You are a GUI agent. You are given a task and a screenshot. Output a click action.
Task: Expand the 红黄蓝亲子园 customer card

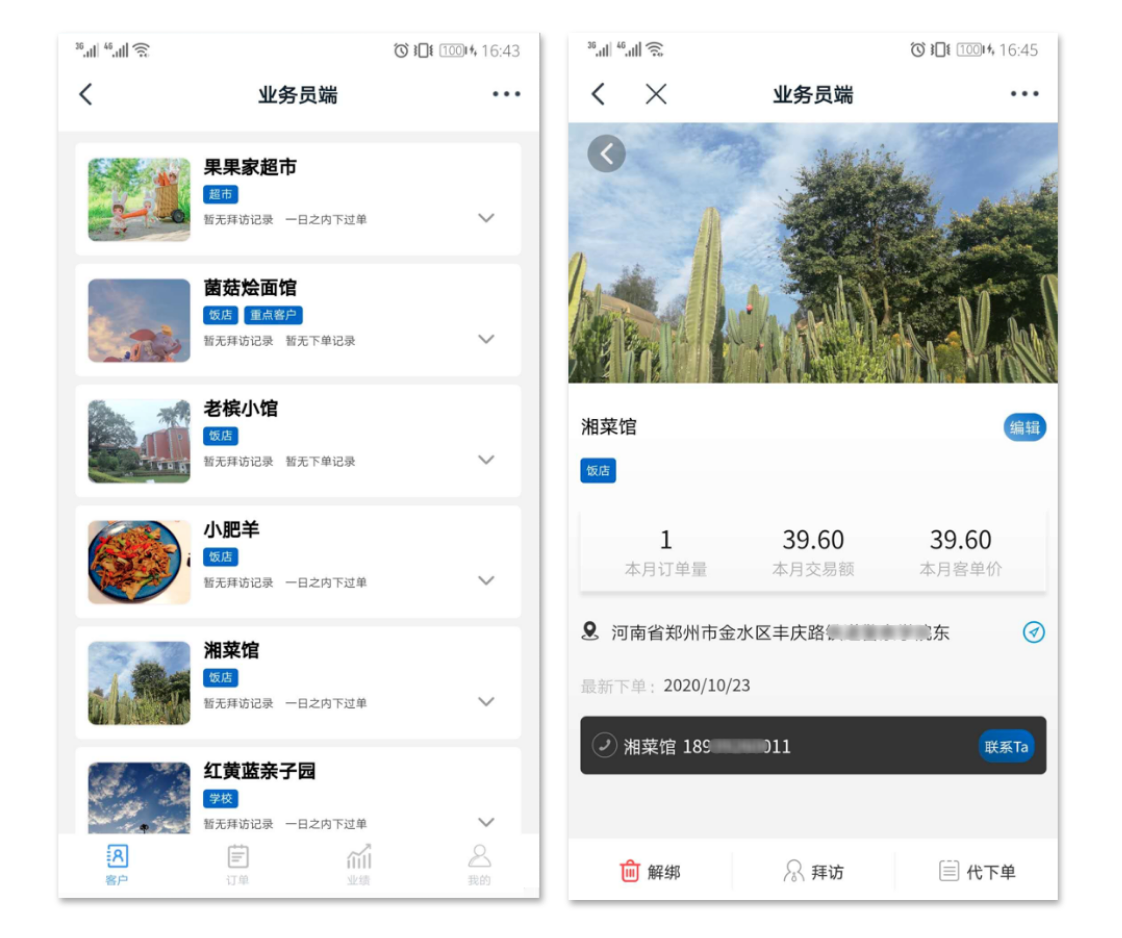click(487, 822)
